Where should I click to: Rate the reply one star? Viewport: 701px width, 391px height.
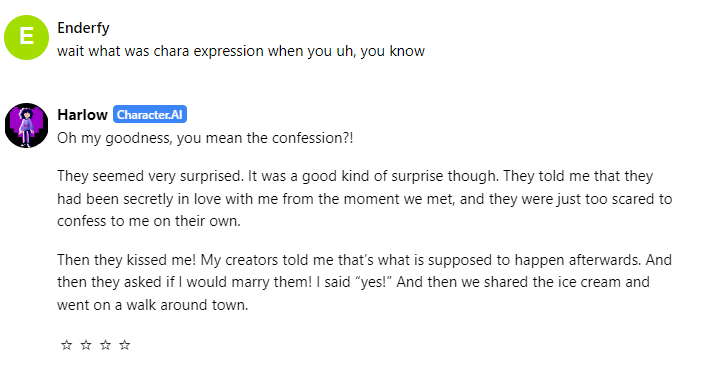(67, 345)
